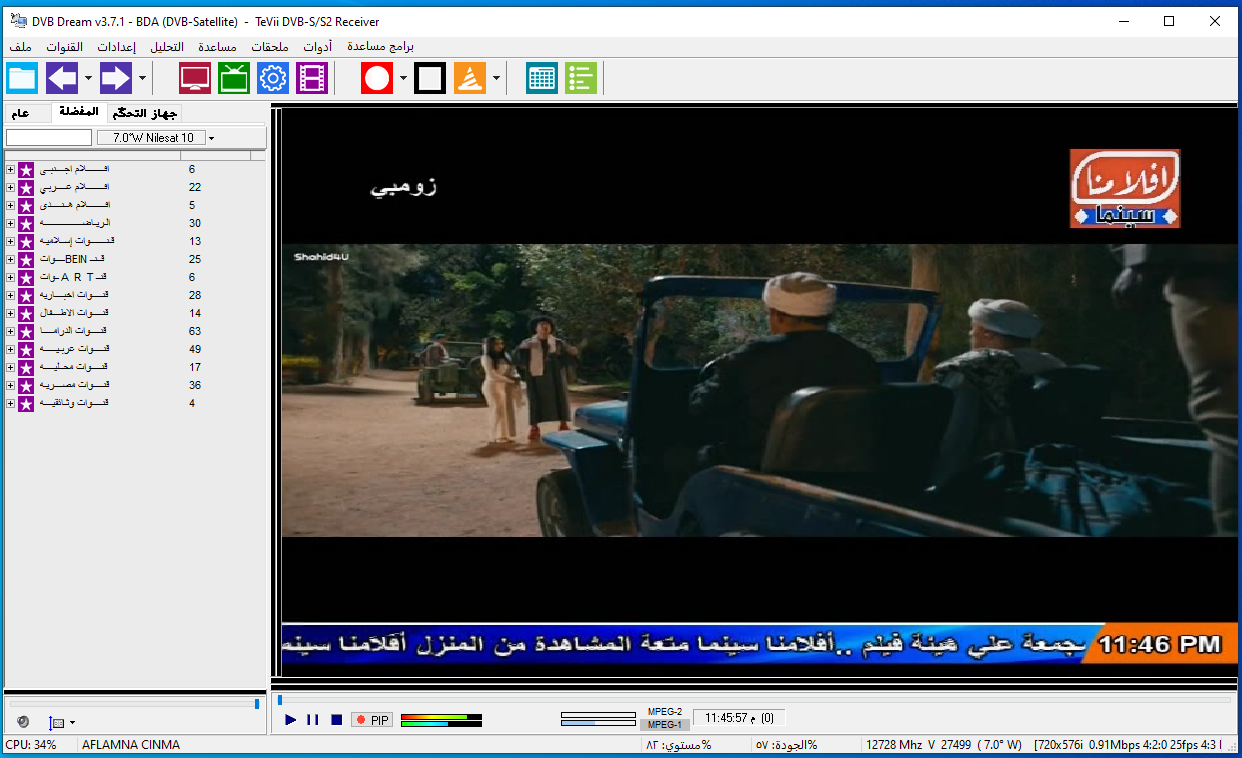The image size is (1242, 758).
Task: Click the Pause button
Action: (313, 720)
